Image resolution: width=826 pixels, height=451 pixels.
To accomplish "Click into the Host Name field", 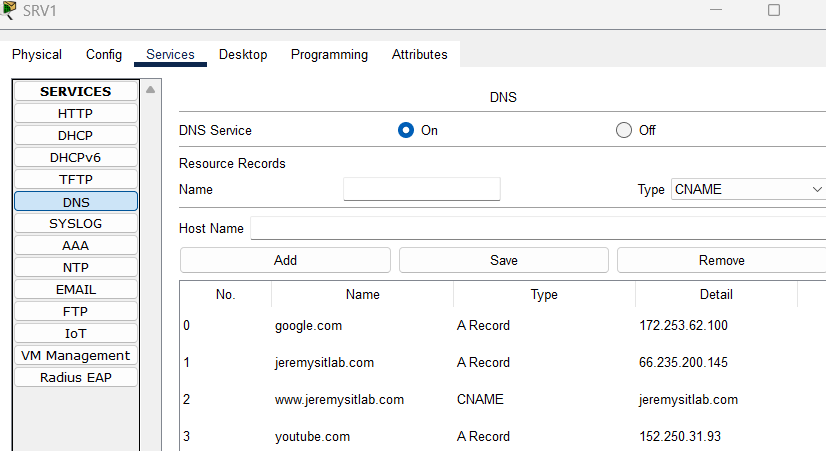I will (x=537, y=228).
